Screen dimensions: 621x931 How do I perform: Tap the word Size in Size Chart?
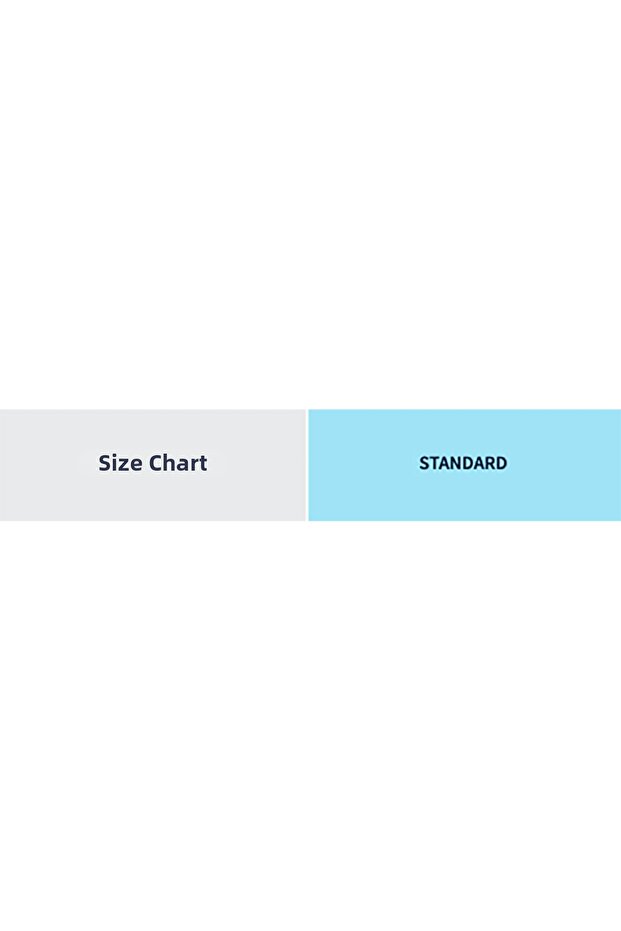[x=120, y=463]
